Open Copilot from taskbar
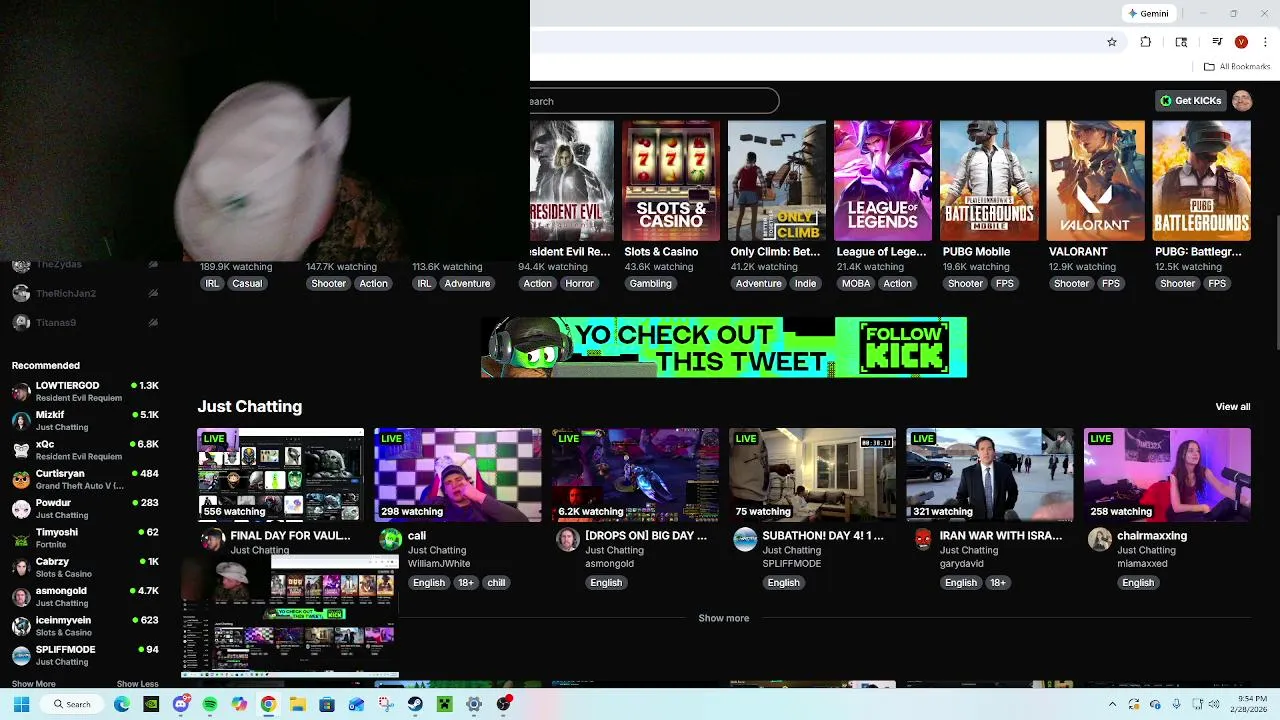 pos(239,704)
